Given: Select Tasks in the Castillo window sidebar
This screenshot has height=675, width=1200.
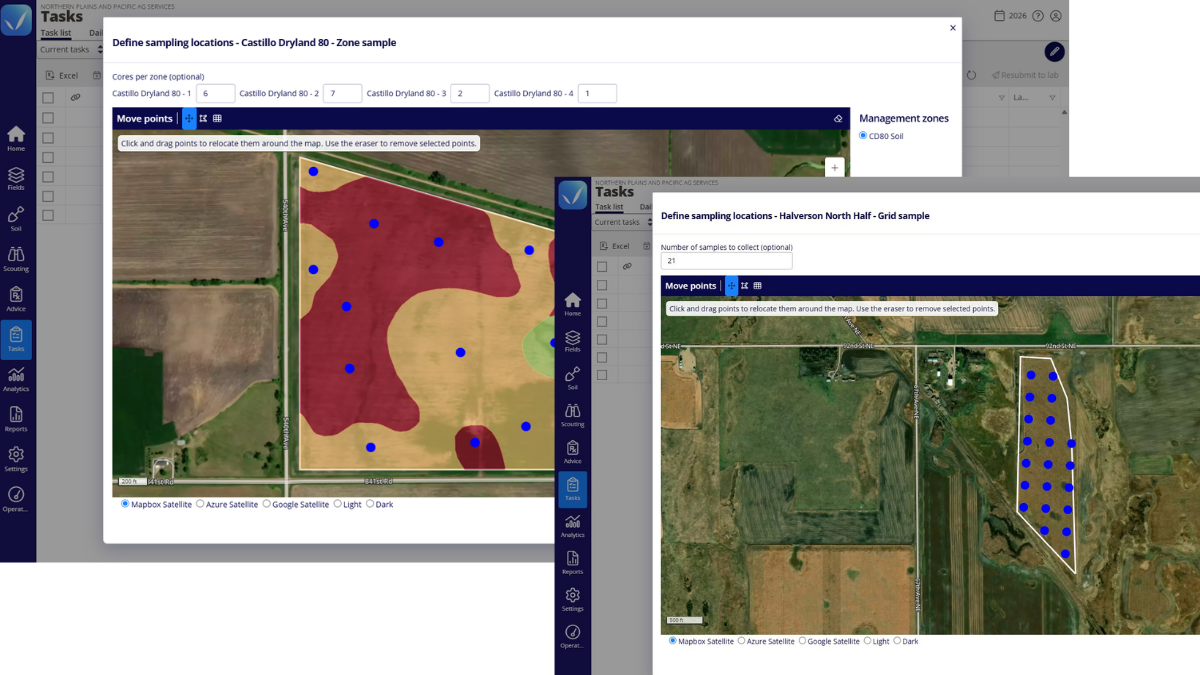Looking at the screenshot, I should point(16,339).
